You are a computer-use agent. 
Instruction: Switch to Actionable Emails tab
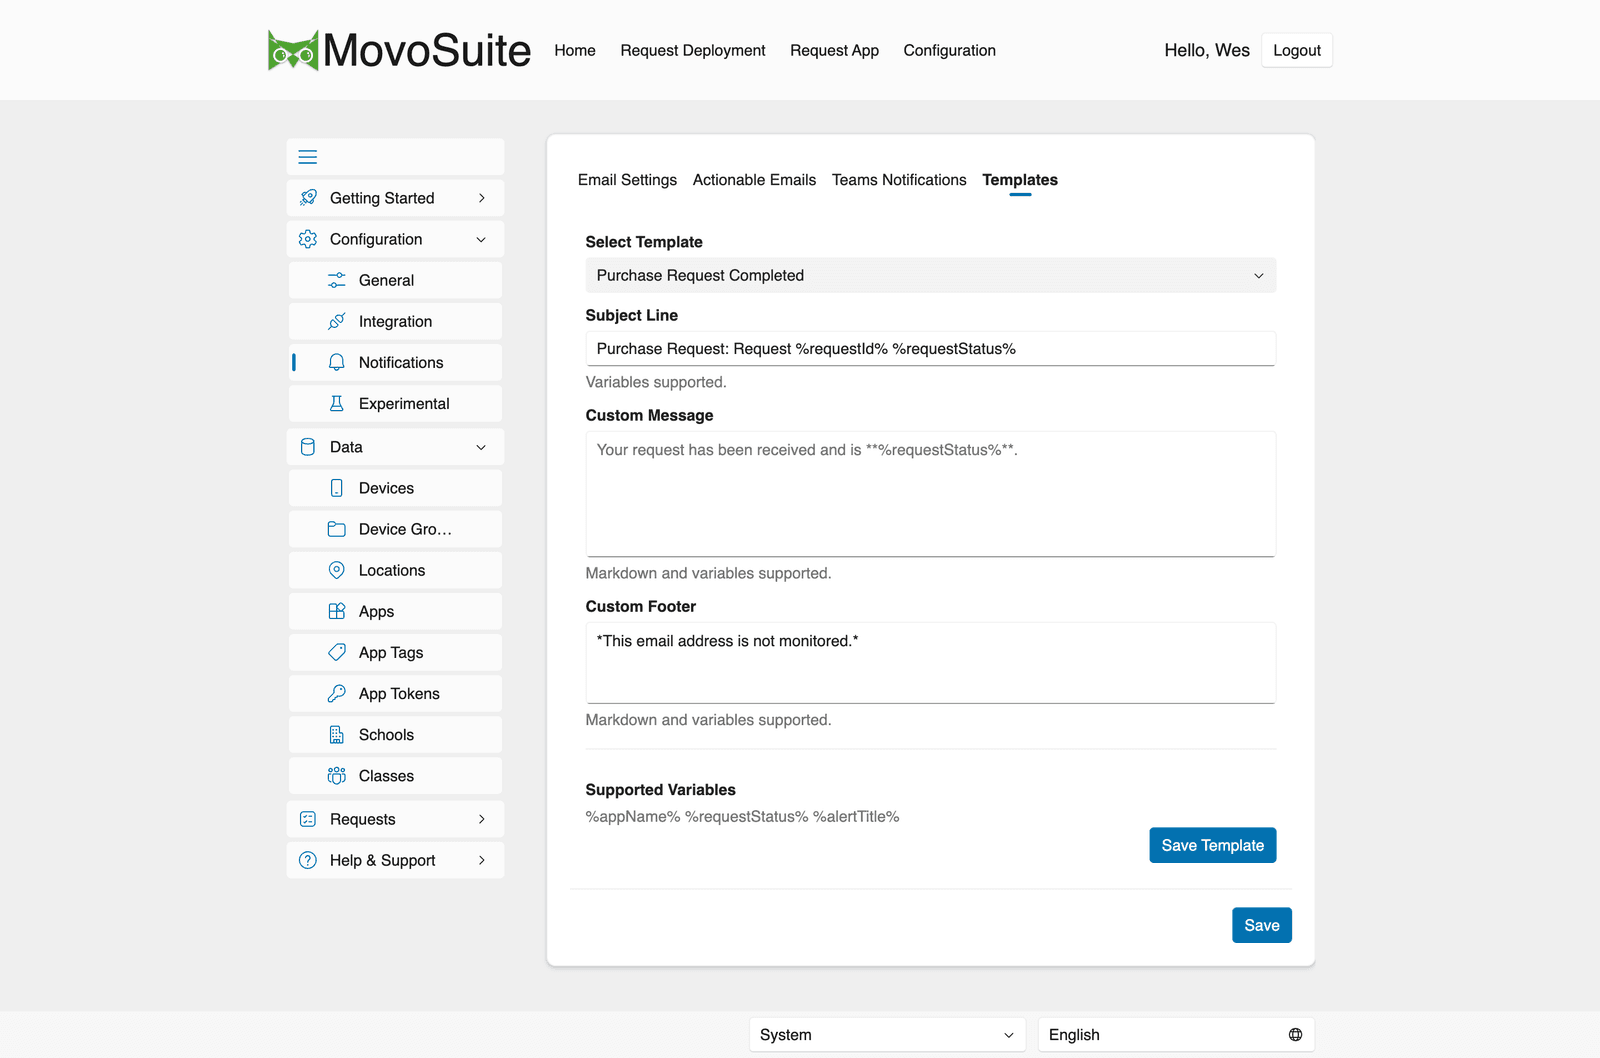pyautogui.click(x=754, y=180)
